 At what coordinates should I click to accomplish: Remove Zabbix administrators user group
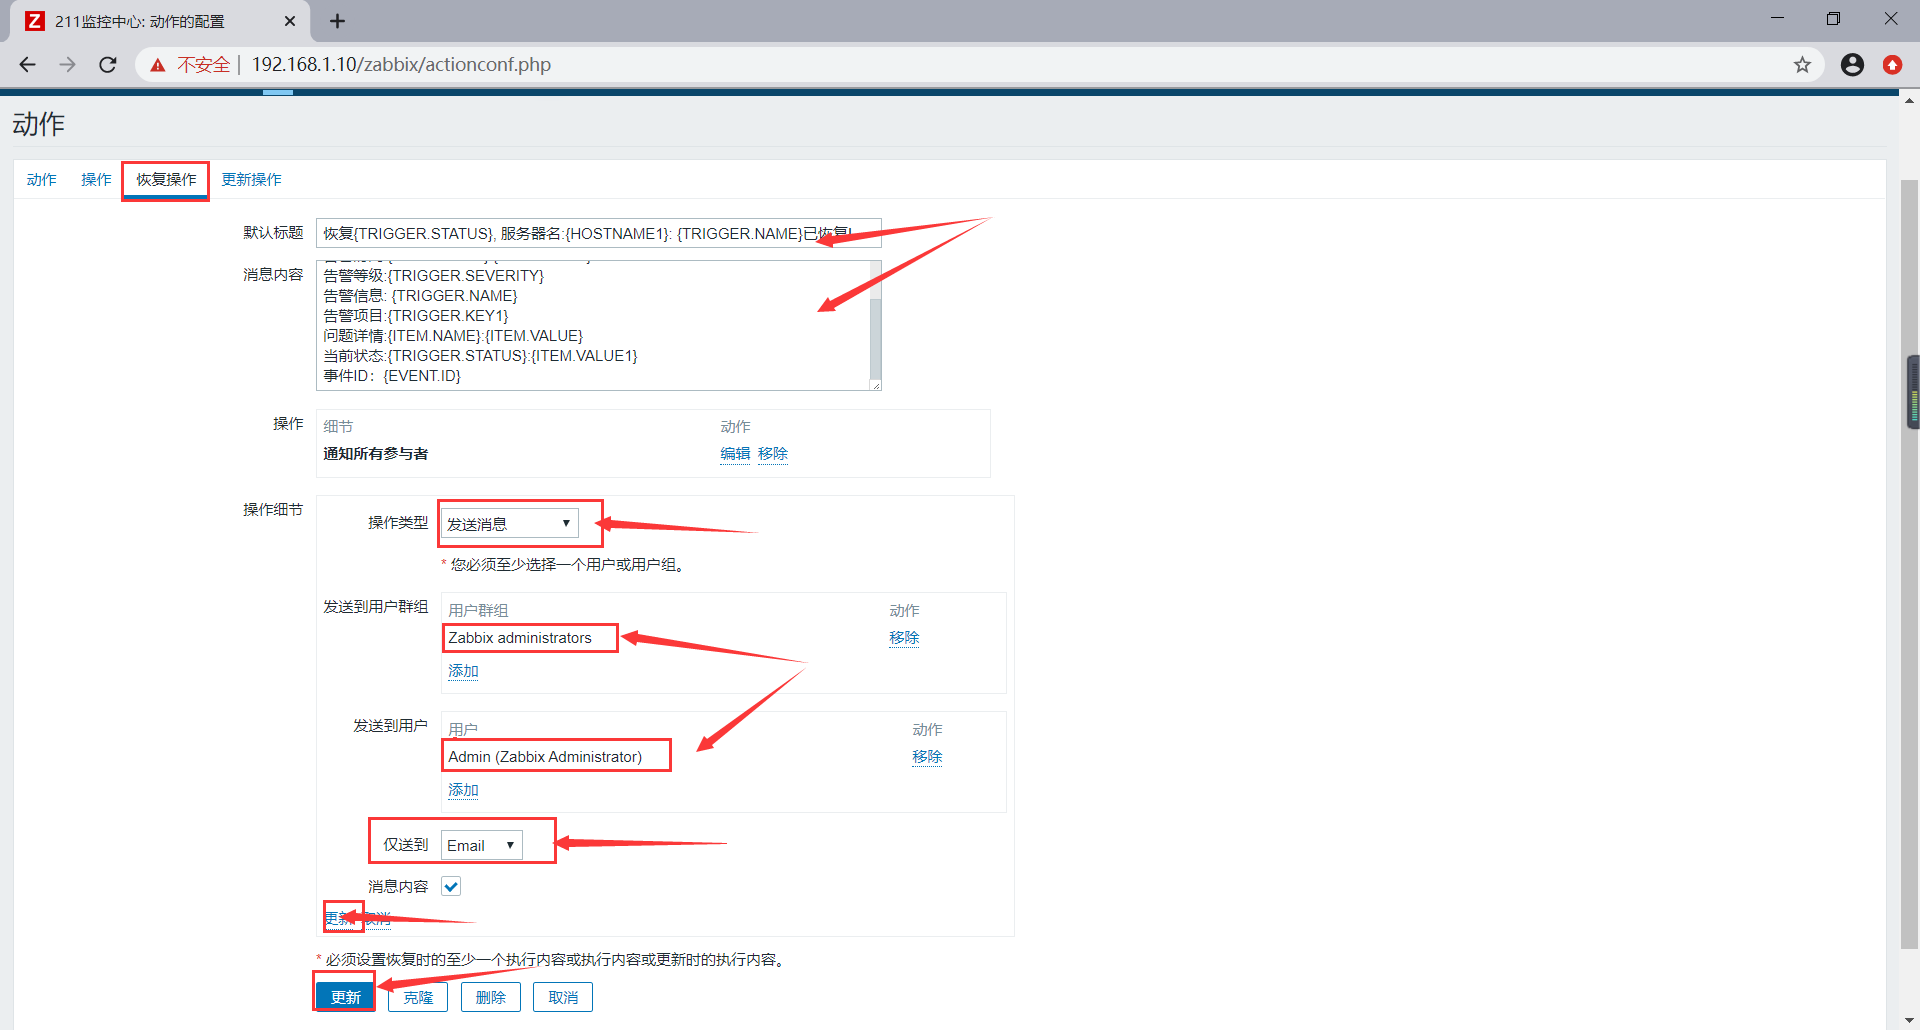(x=904, y=638)
